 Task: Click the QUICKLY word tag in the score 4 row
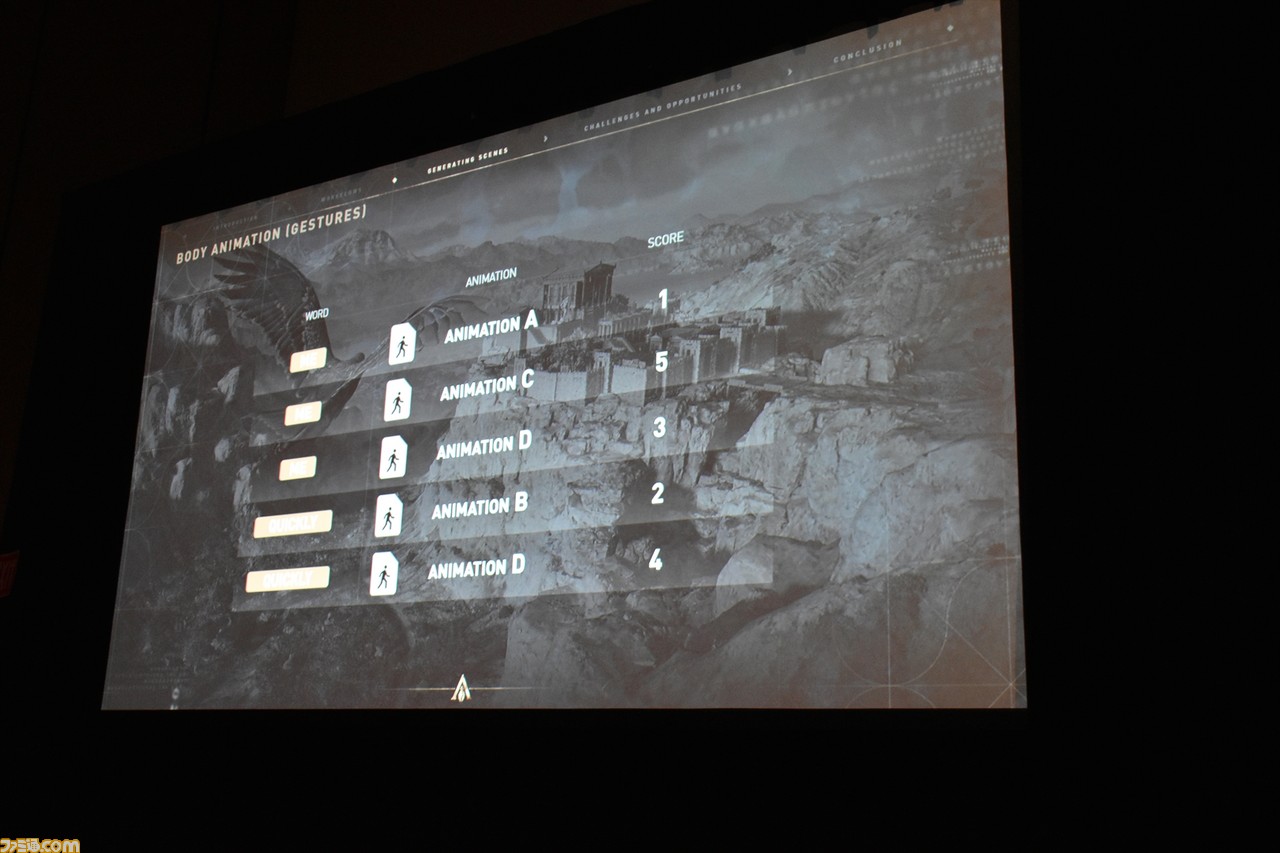[287, 579]
